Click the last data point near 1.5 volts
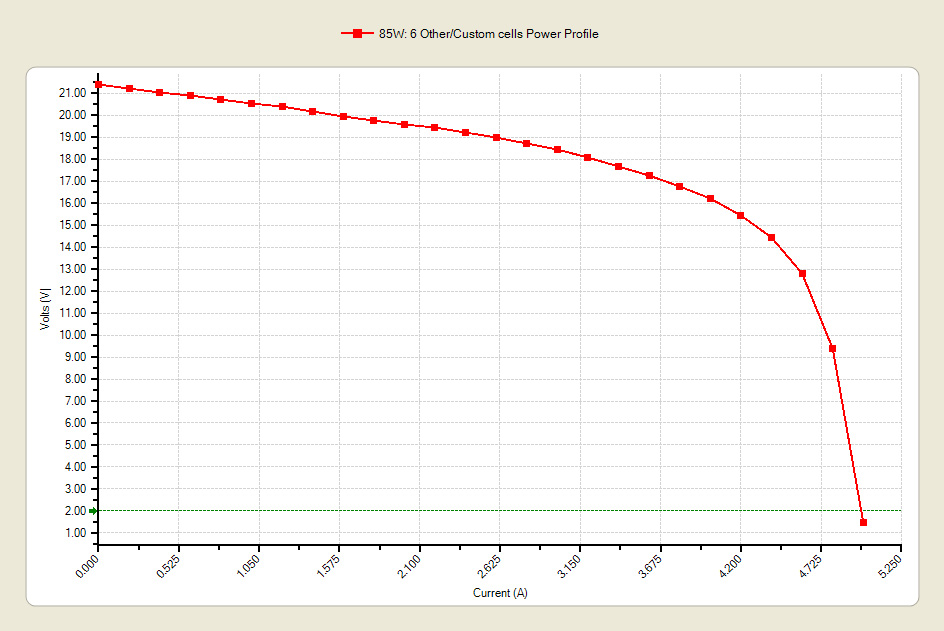The width and height of the screenshot is (944, 631). (x=863, y=522)
